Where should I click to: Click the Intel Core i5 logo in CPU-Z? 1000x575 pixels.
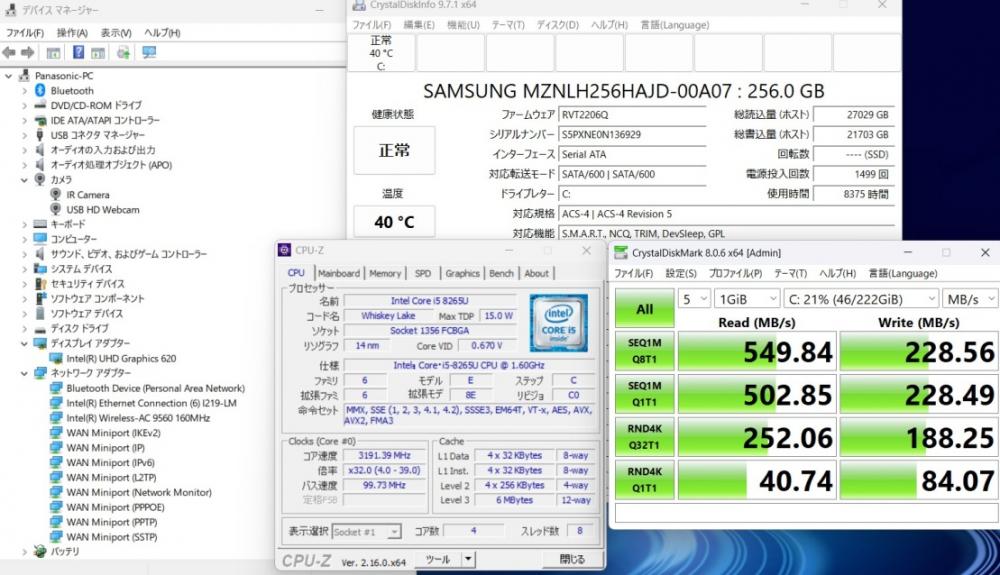coord(559,323)
